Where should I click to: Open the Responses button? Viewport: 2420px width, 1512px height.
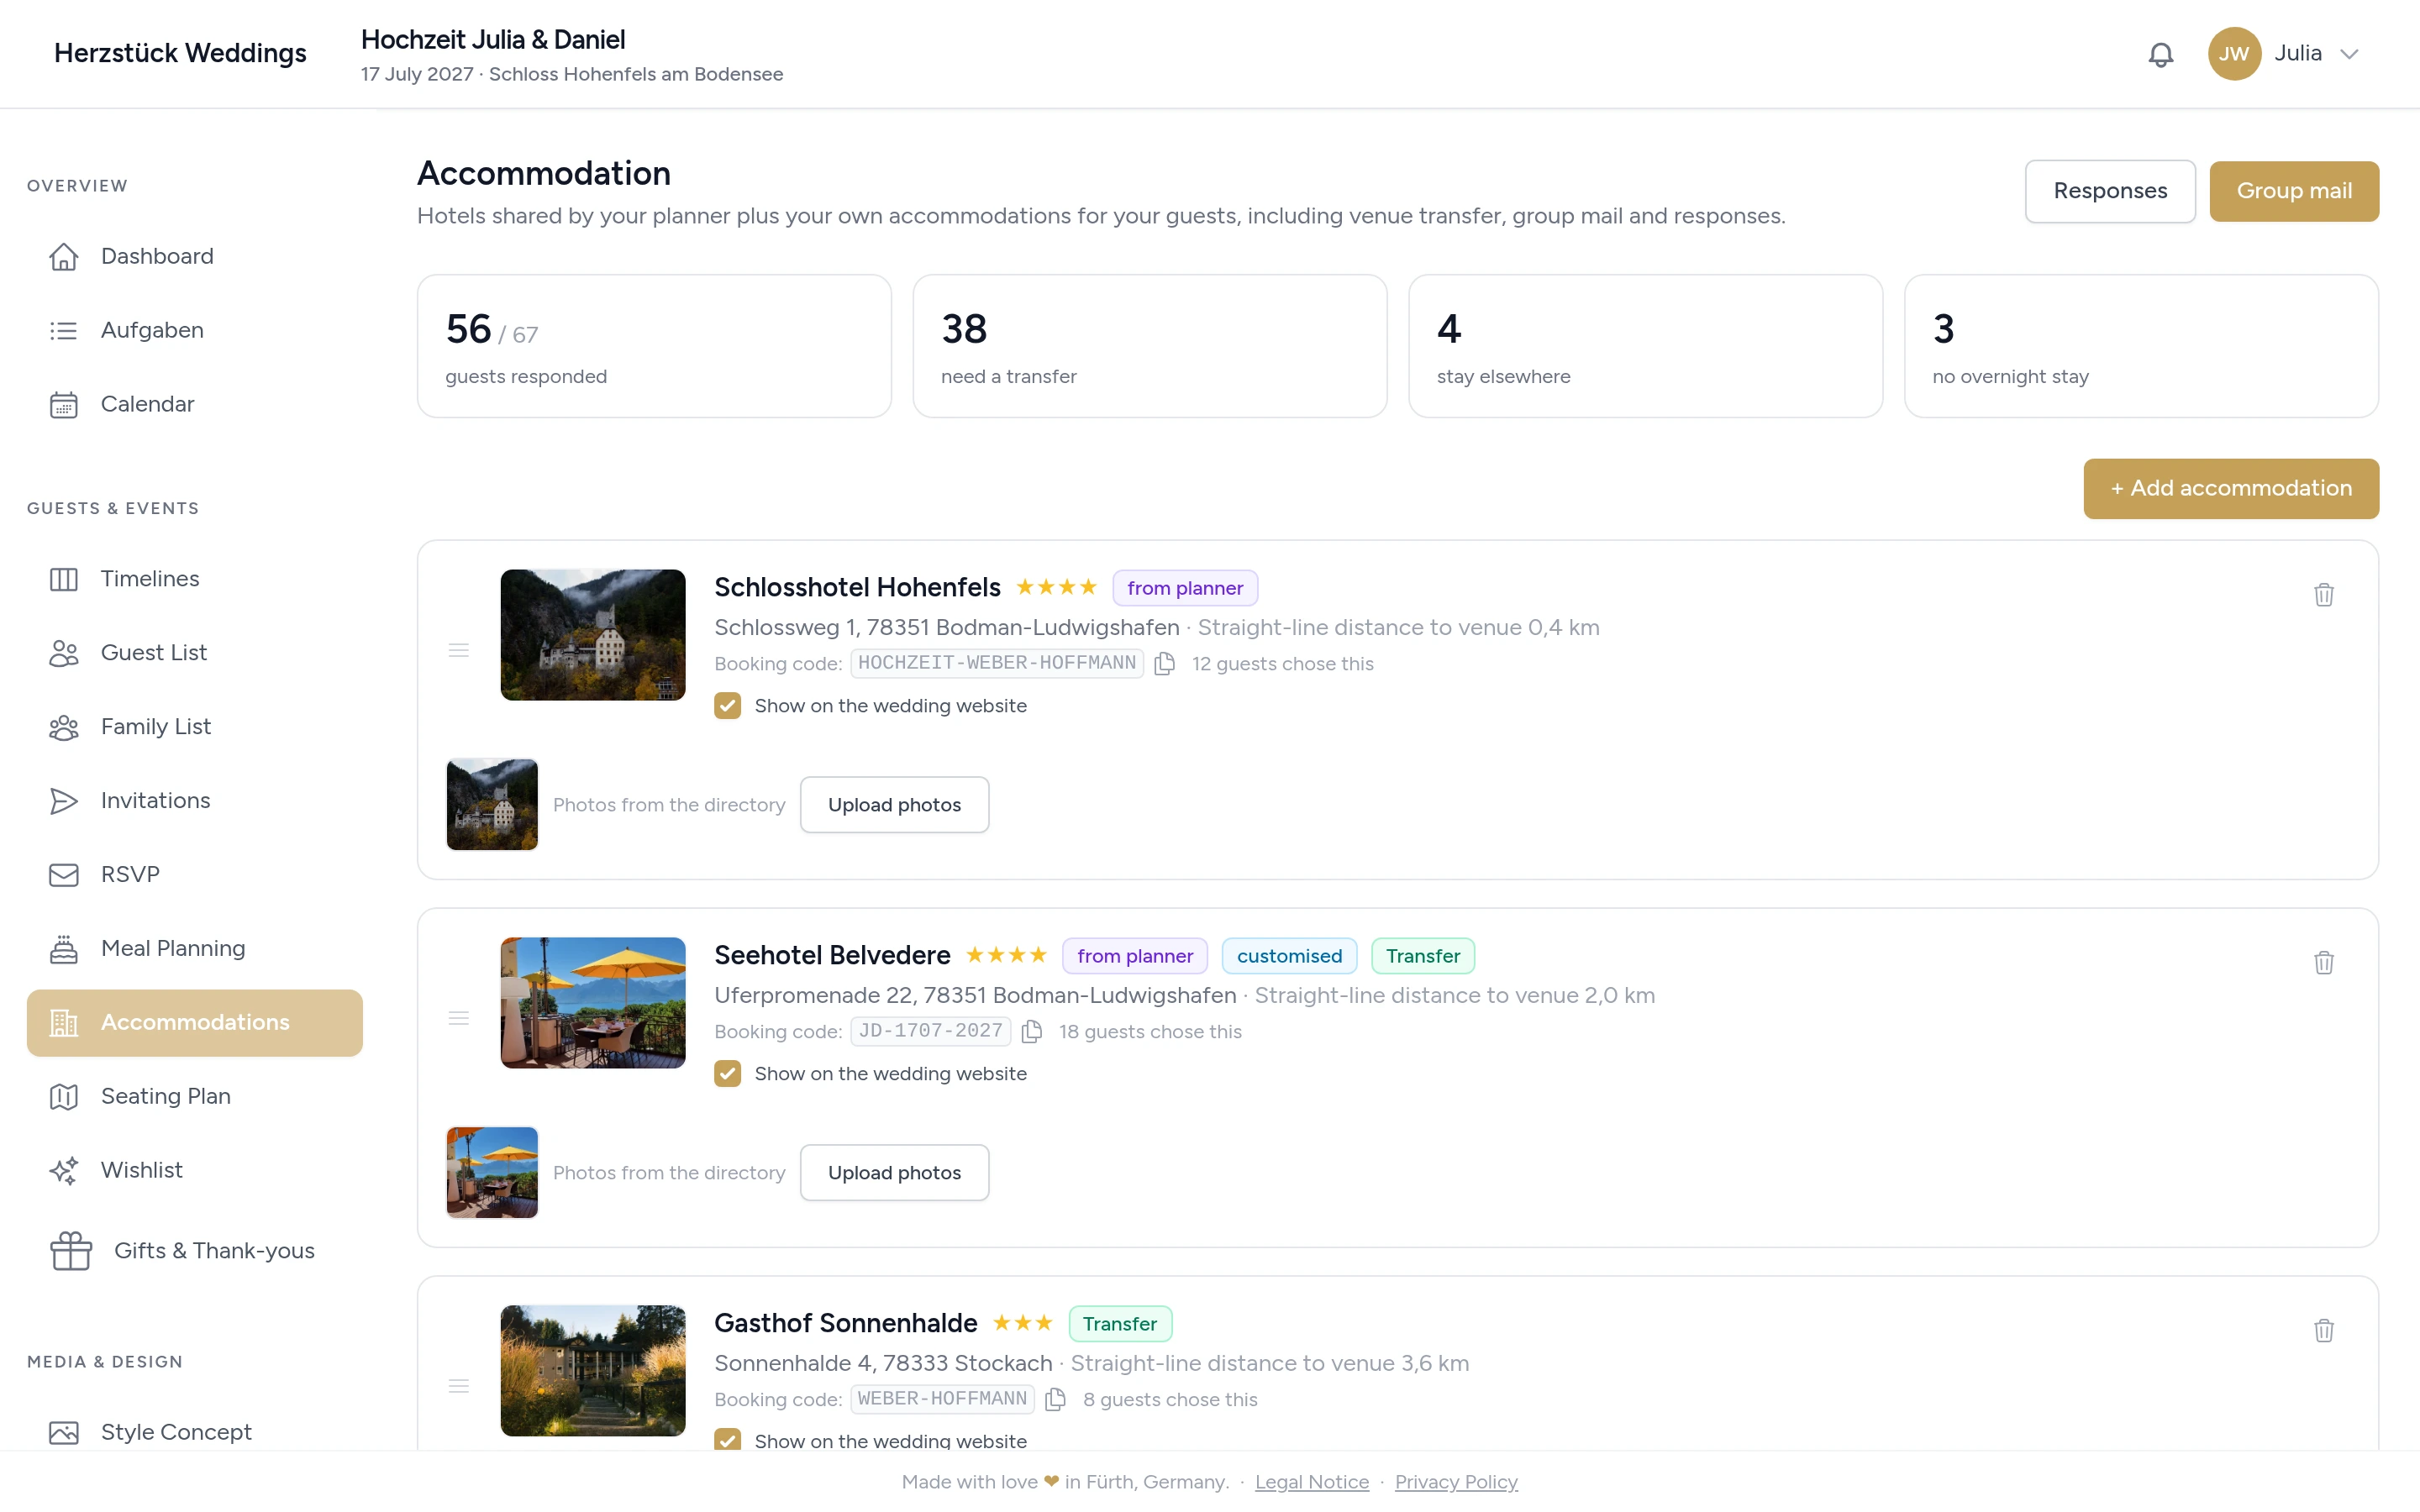(x=2110, y=191)
